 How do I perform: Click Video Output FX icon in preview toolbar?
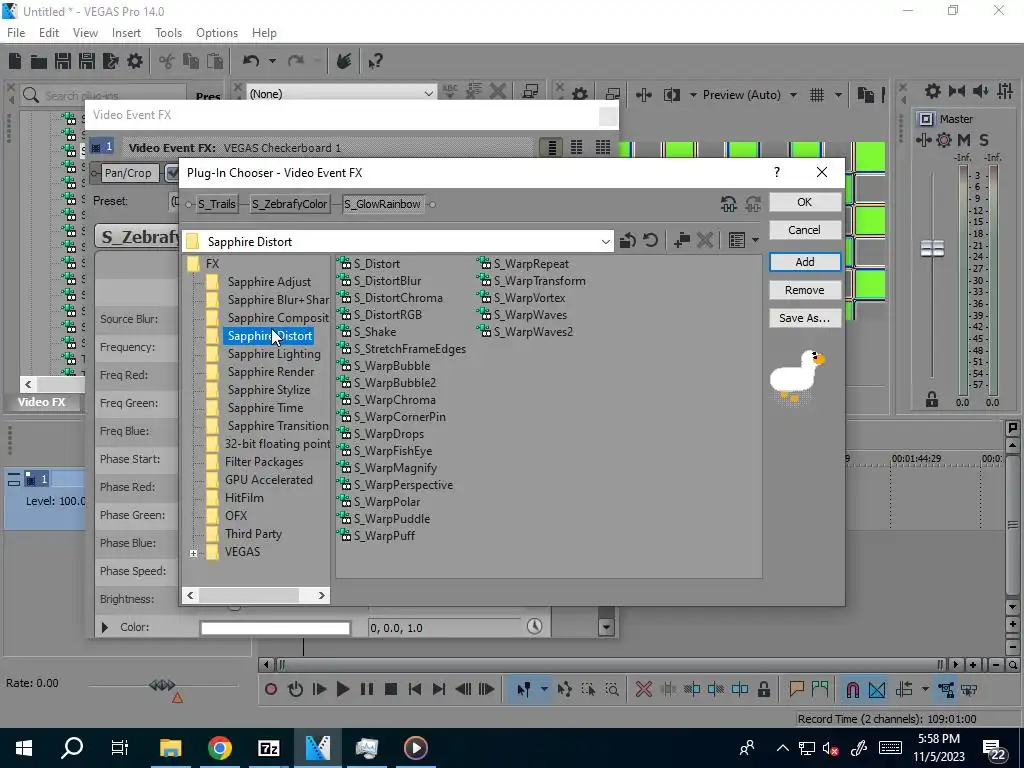coord(644,95)
